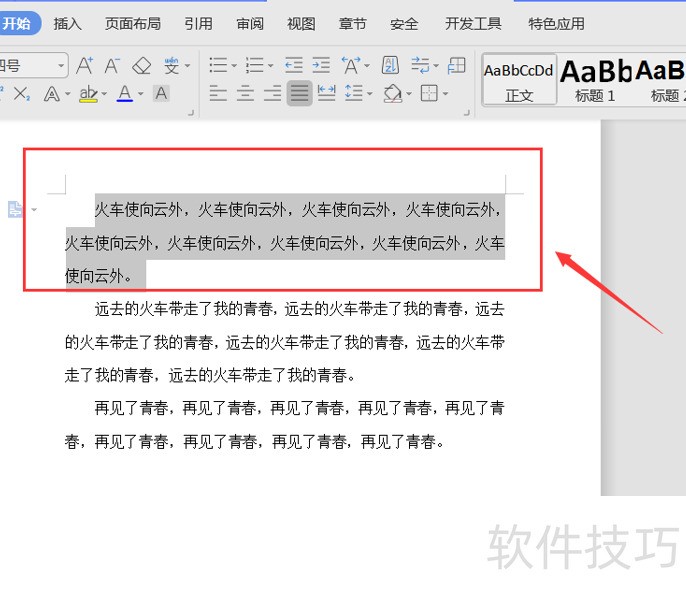Expand the Chinese layout dropdown arrow
686x598 pixels.
[367, 66]
